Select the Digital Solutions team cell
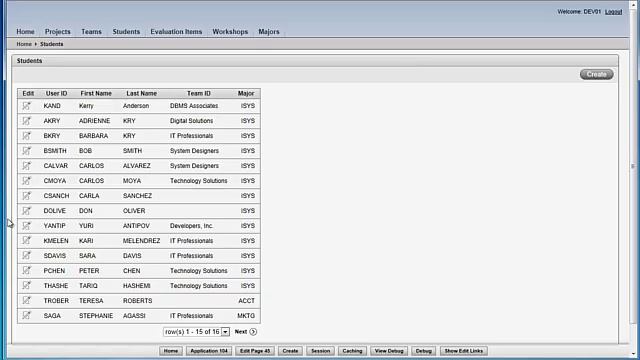 click(191, 121)
